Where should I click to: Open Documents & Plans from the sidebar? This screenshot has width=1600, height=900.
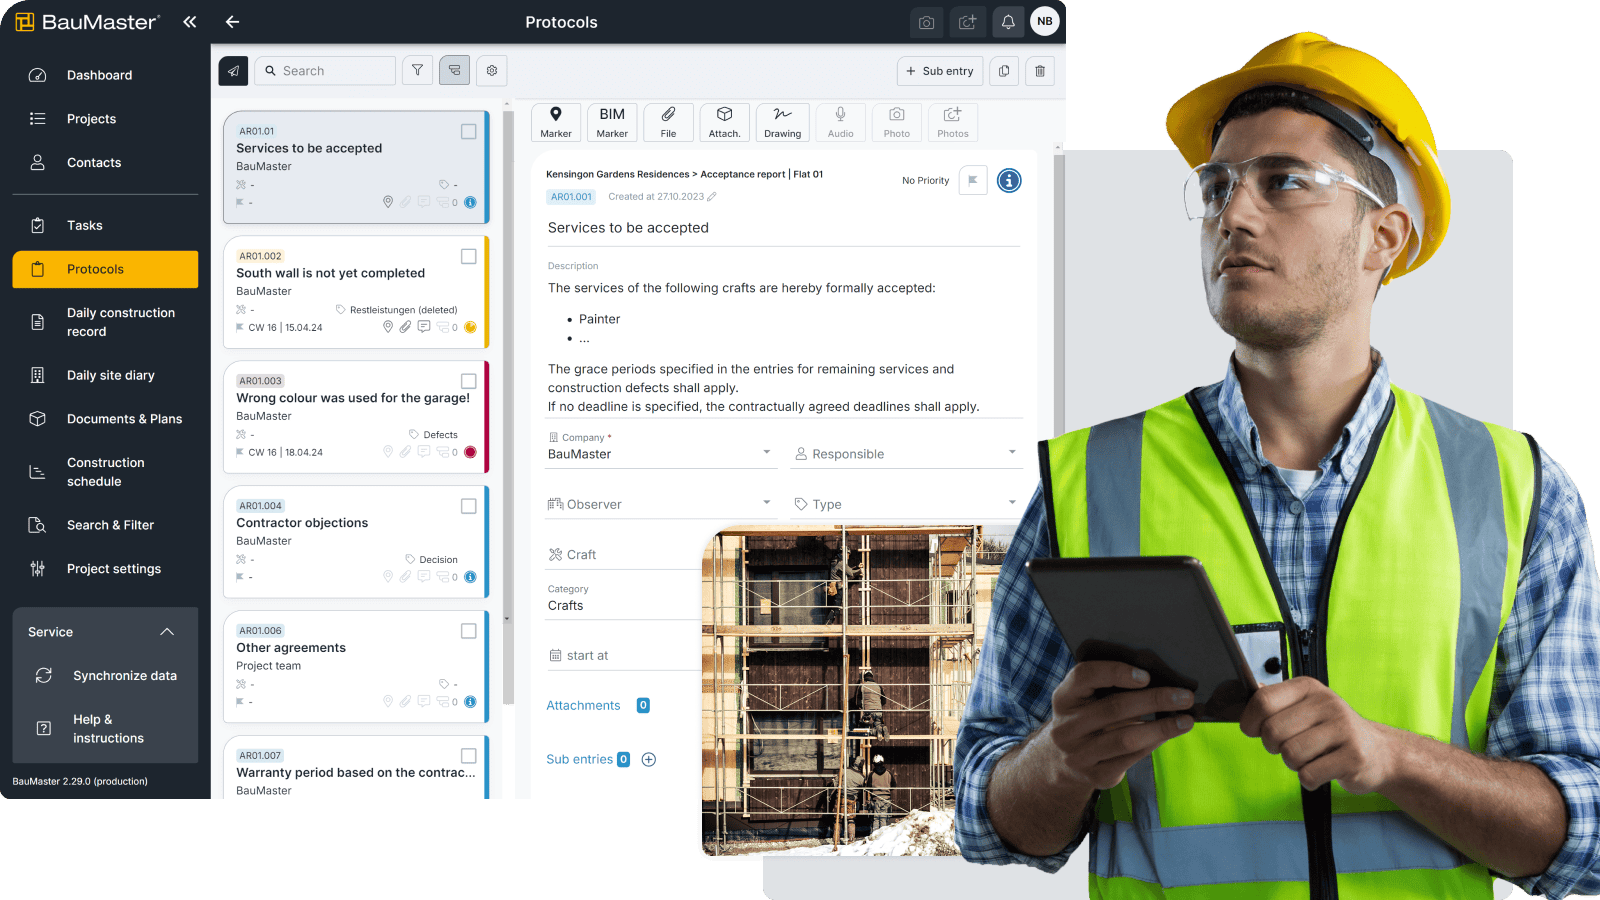click(124, 418)
